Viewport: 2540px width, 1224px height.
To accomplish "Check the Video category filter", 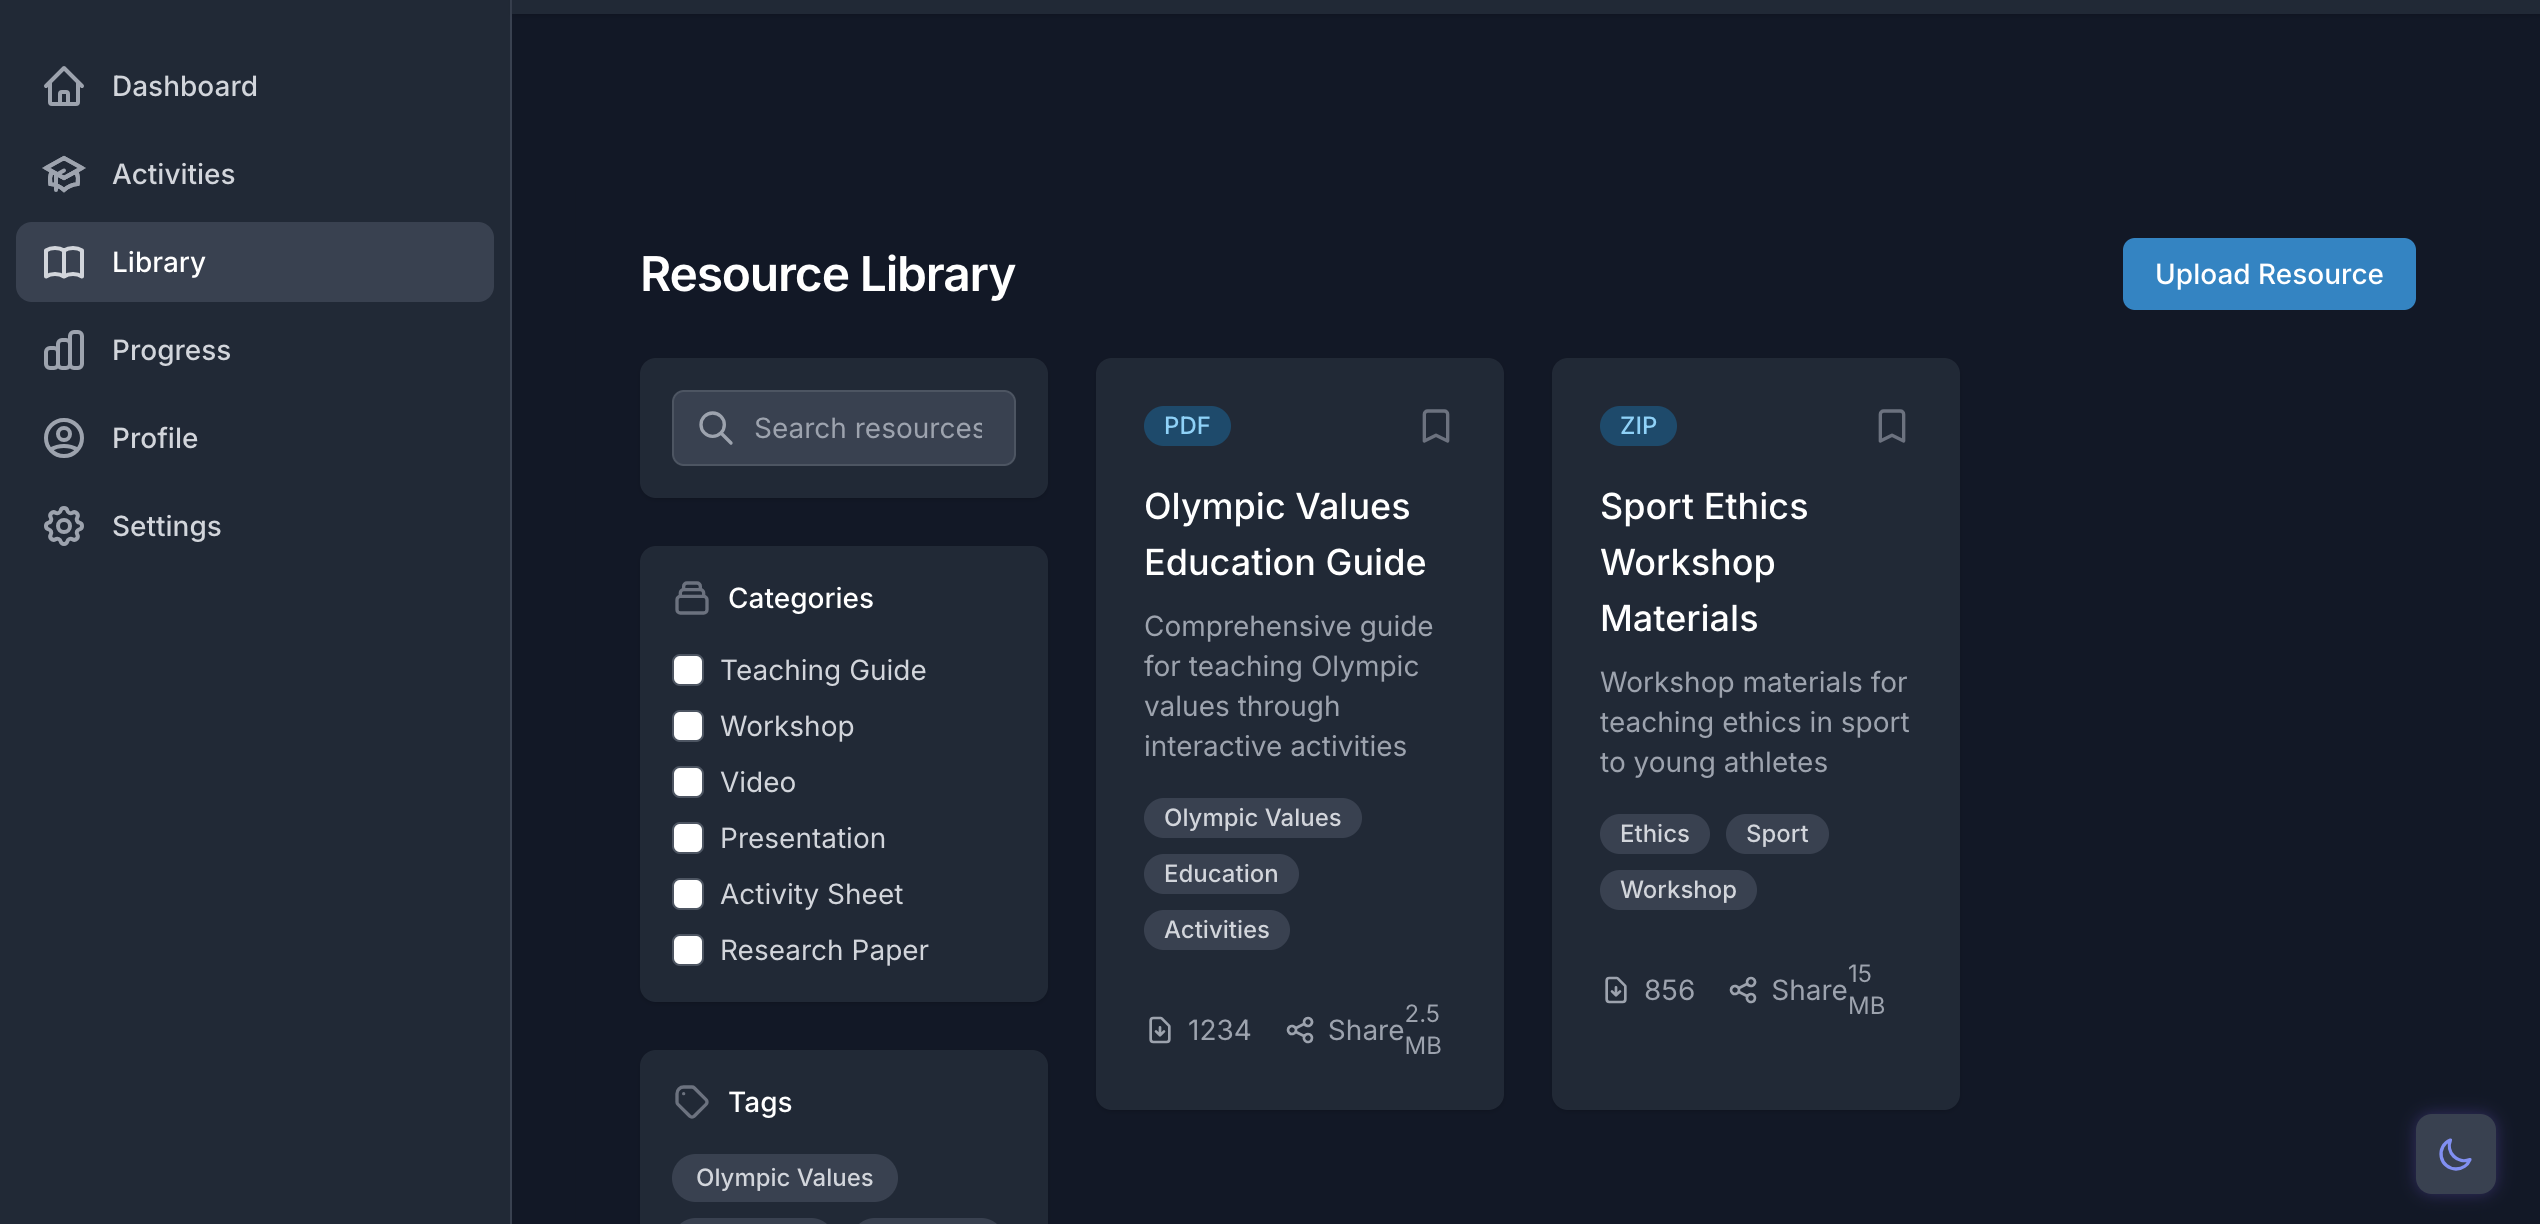I will pos(688,782).
